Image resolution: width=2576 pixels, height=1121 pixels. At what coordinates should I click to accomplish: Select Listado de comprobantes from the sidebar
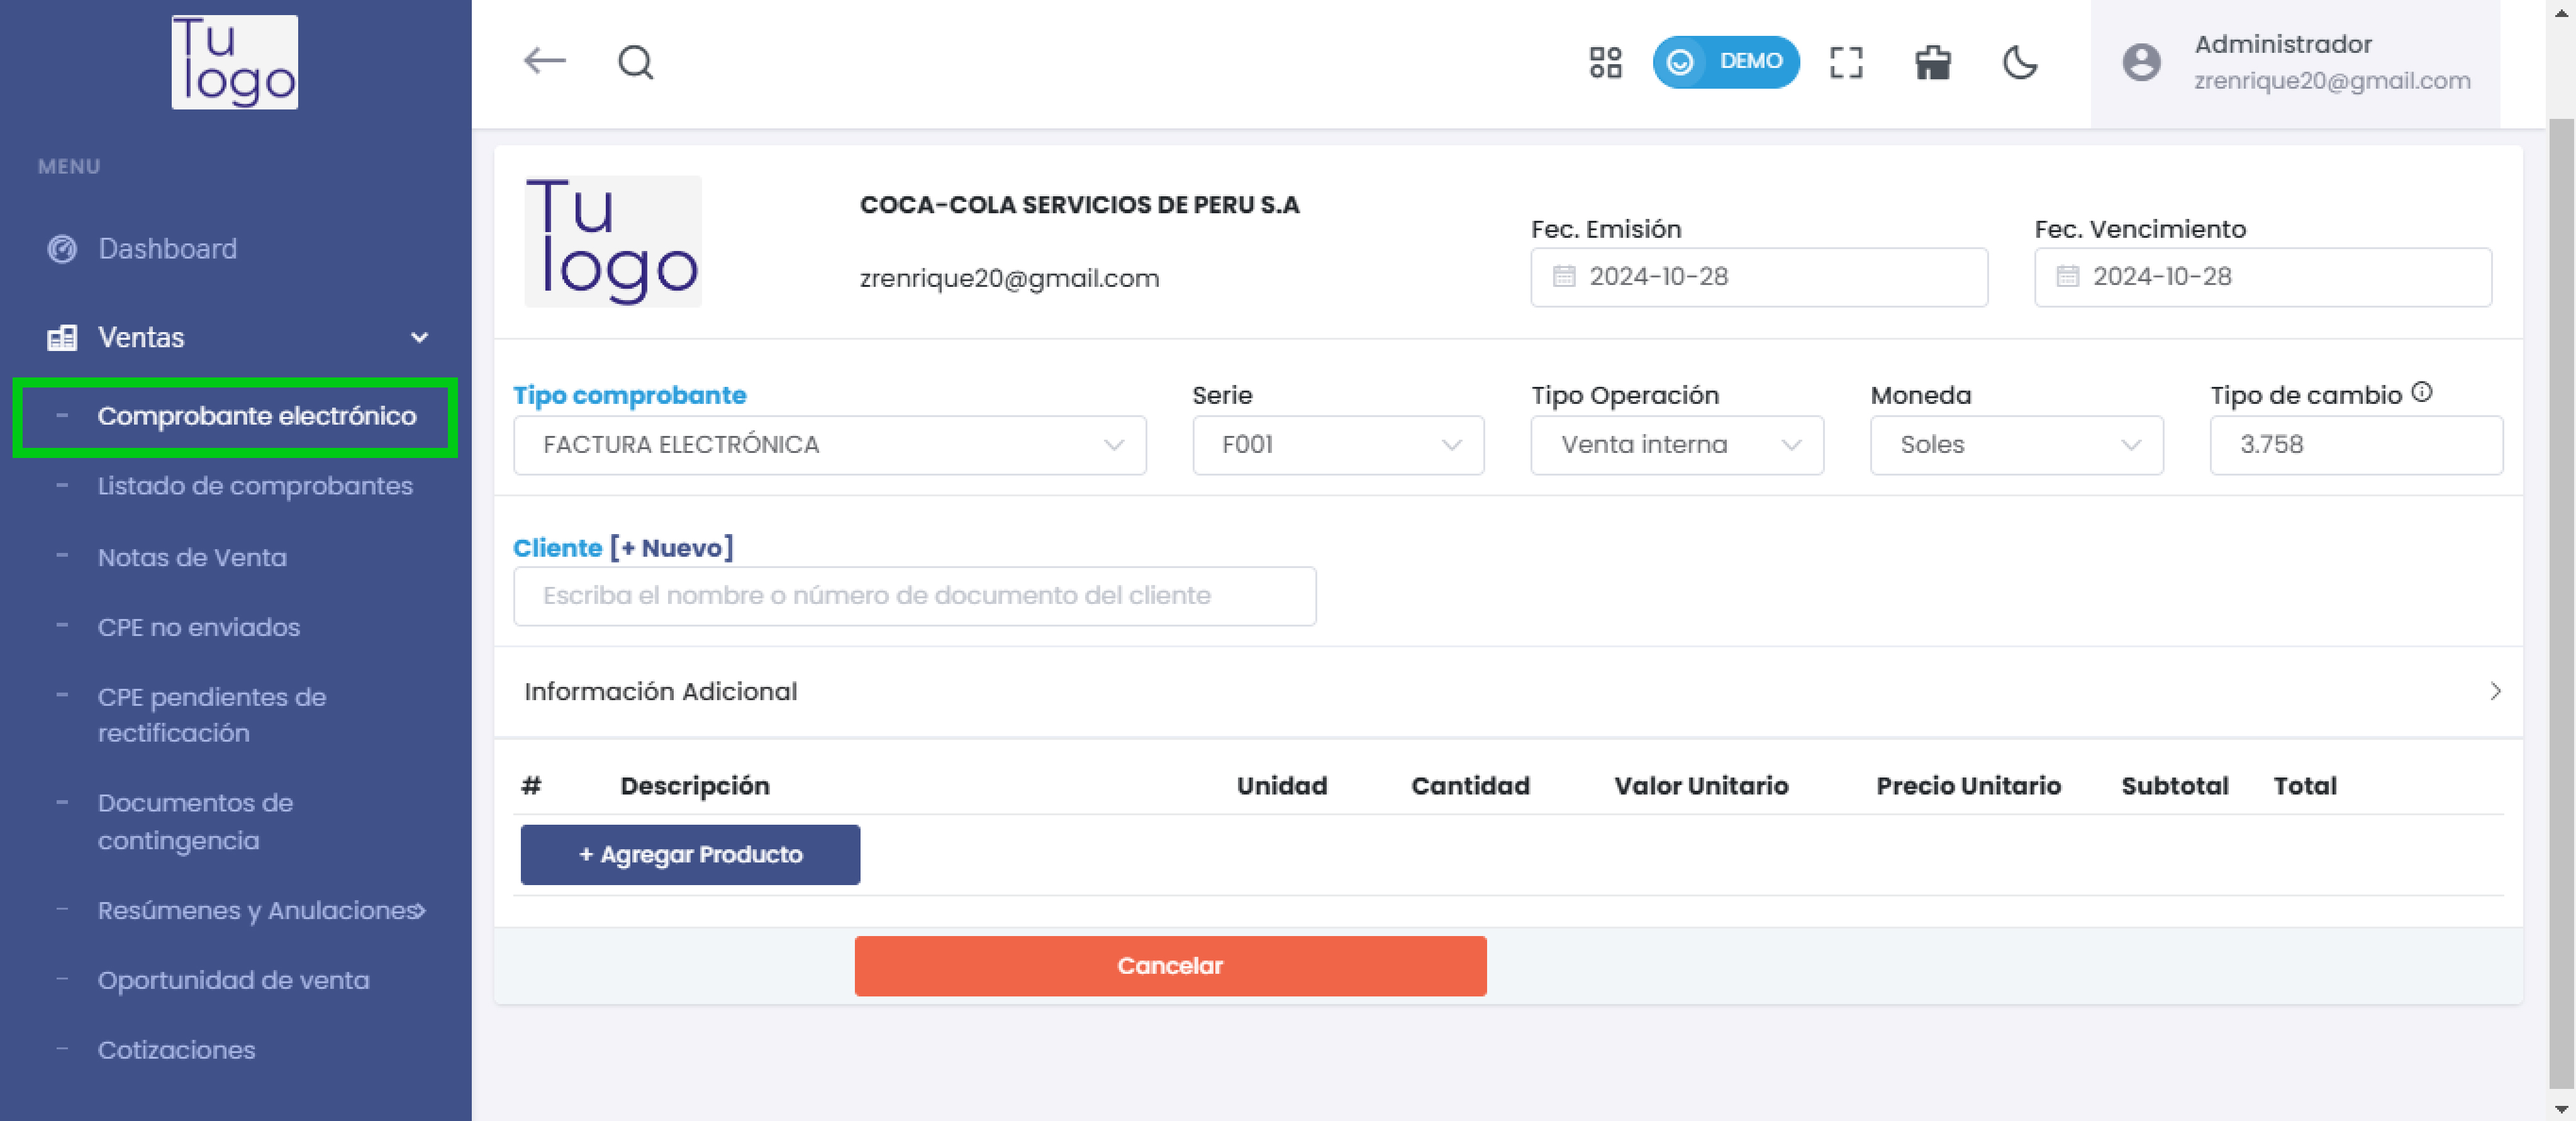coord(257,486)
